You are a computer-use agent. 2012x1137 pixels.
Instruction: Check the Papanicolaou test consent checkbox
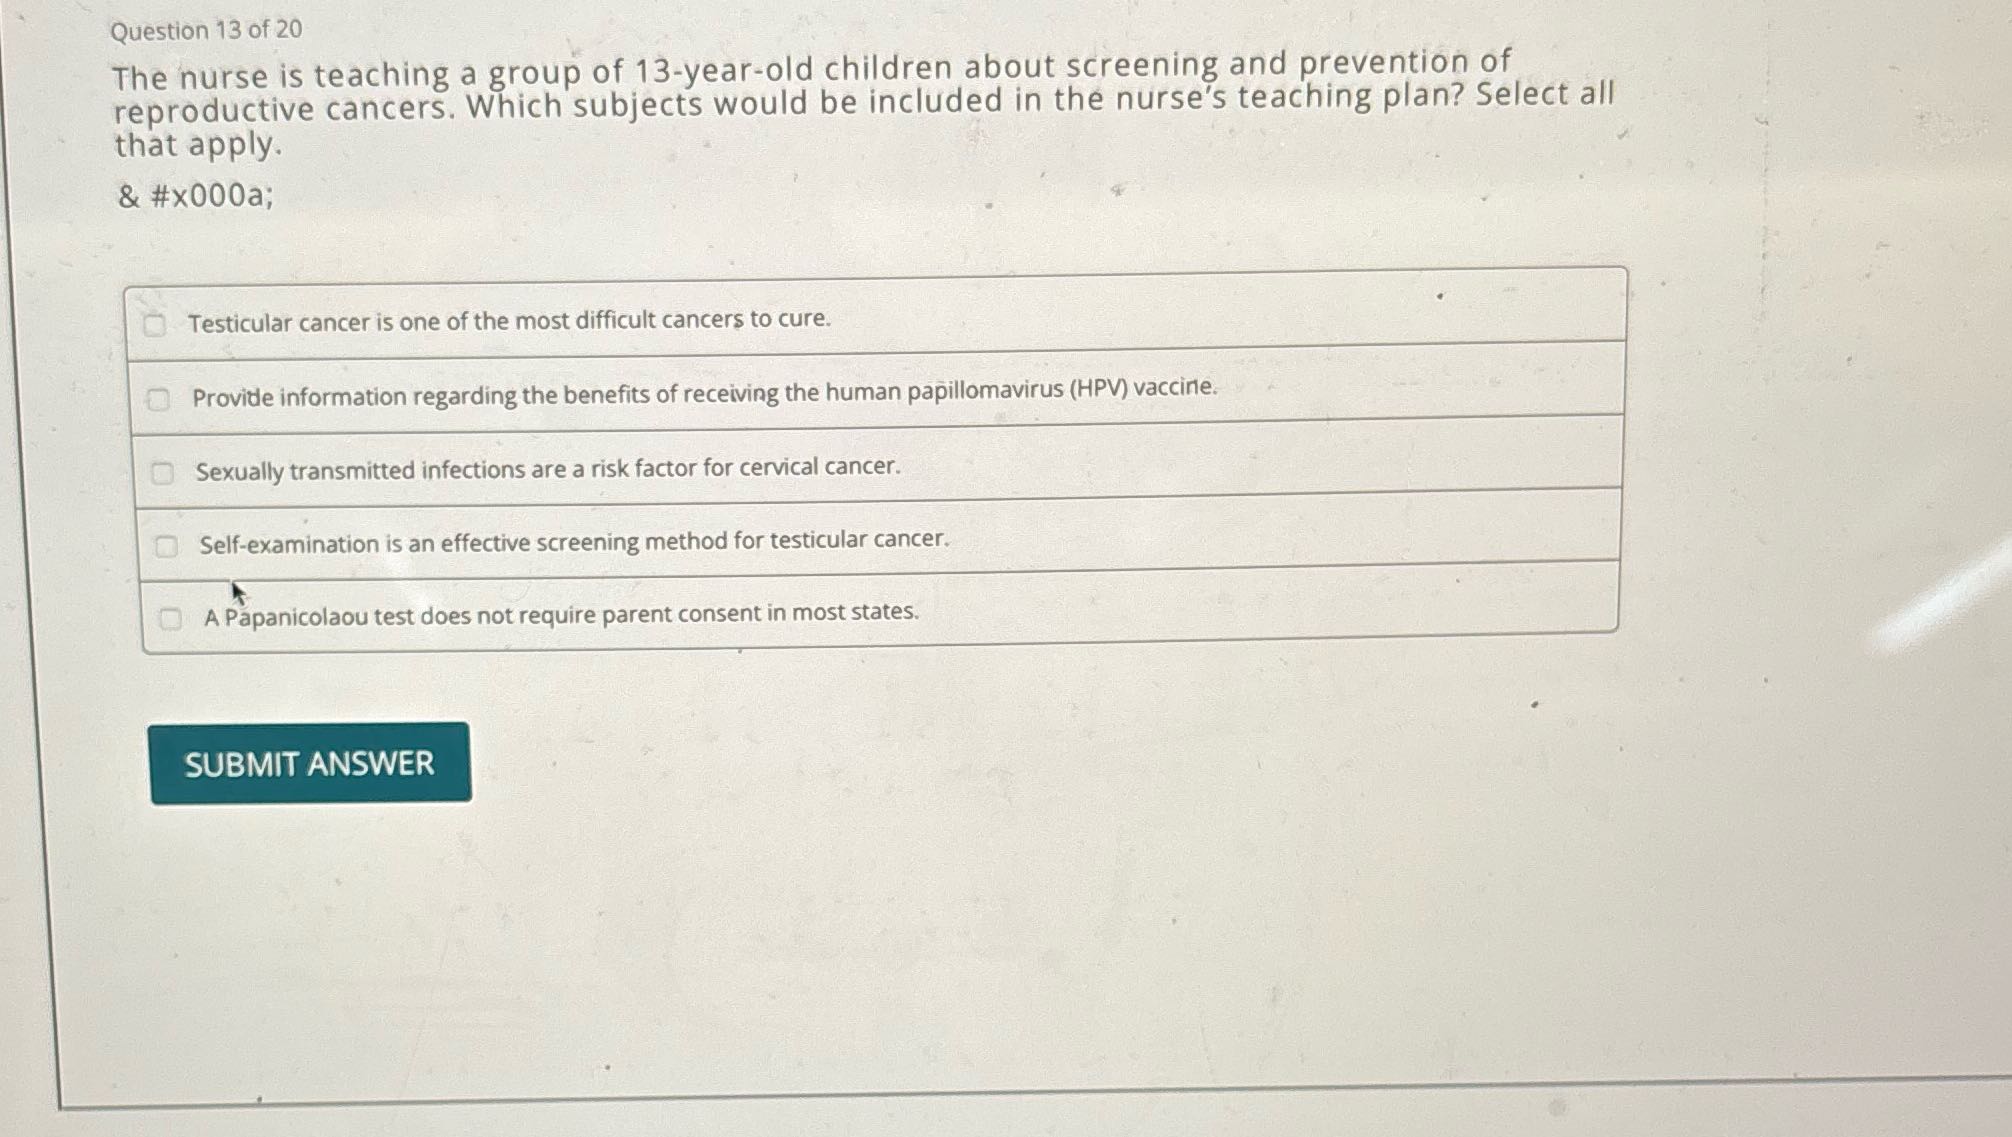170,618
